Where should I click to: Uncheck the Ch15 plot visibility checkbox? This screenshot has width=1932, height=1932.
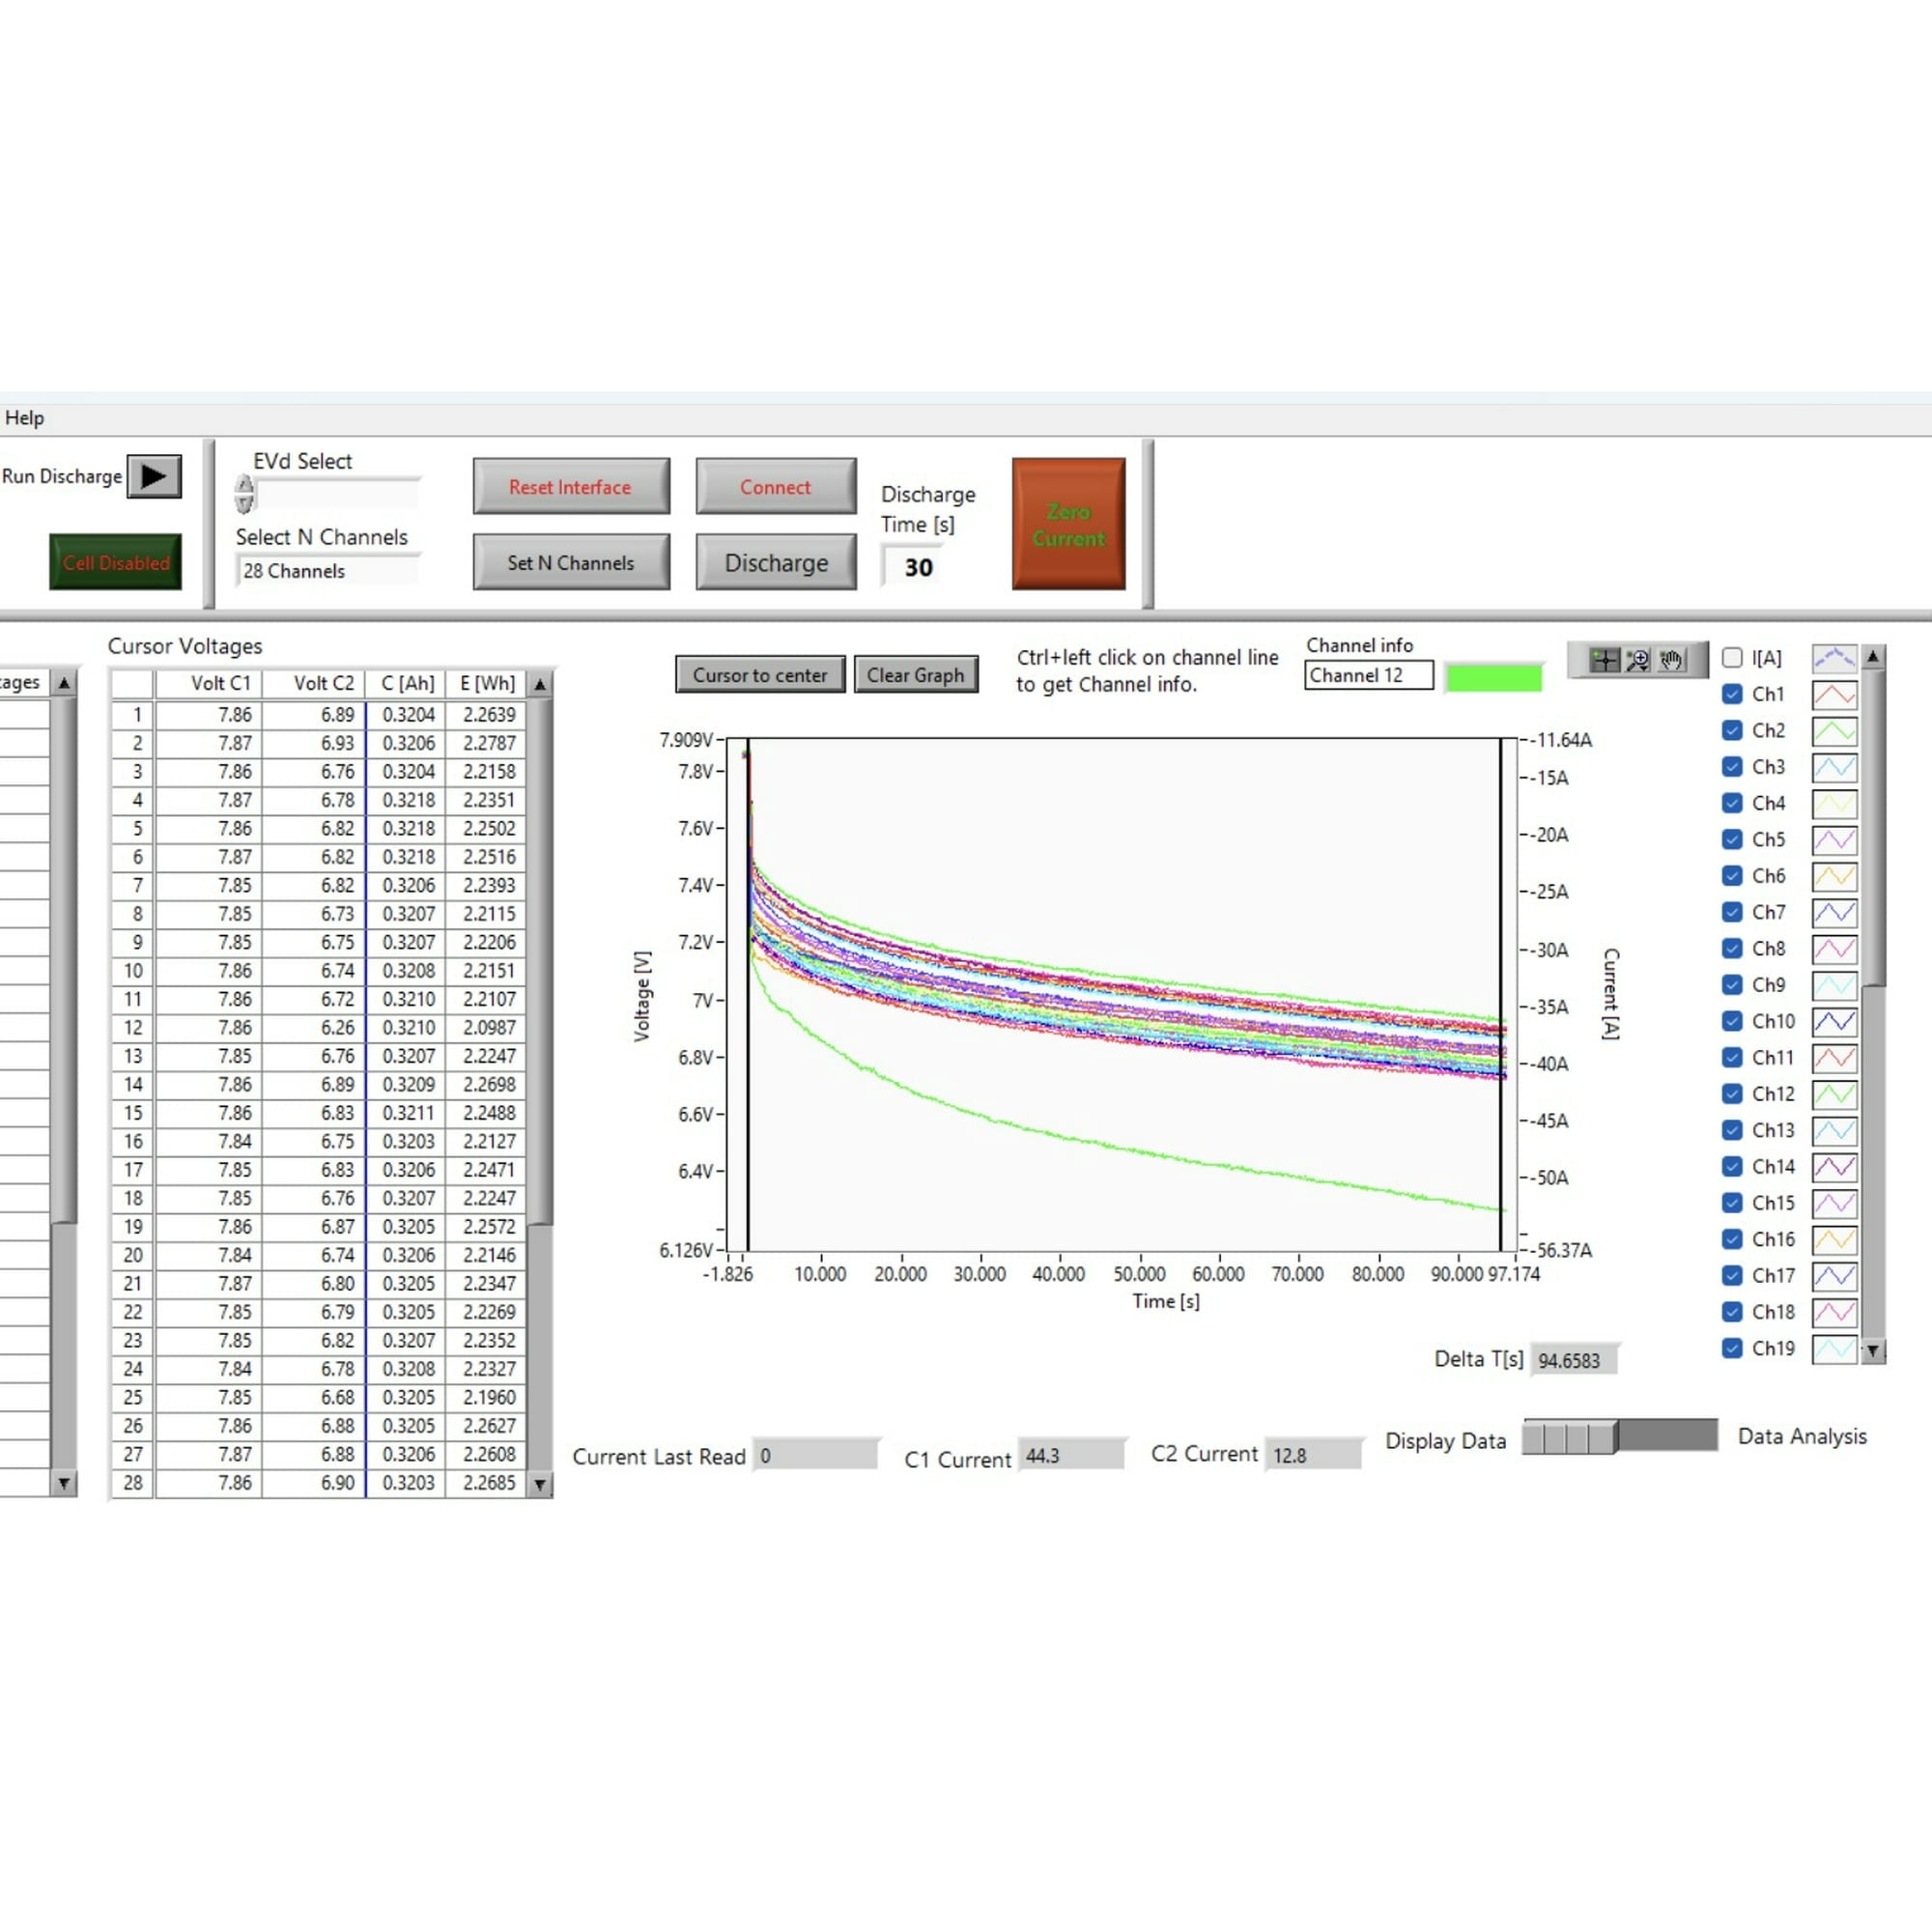1732,1203
